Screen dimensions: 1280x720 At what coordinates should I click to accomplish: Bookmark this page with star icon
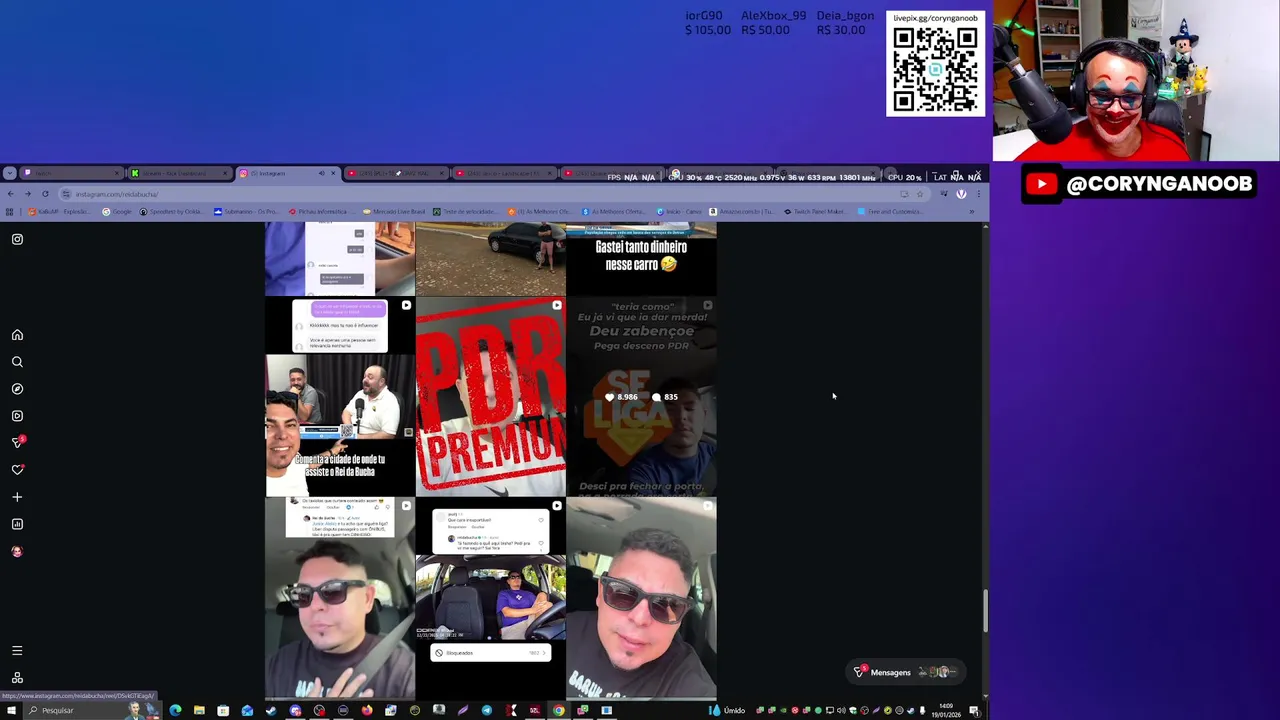click(x=920, y=194)
